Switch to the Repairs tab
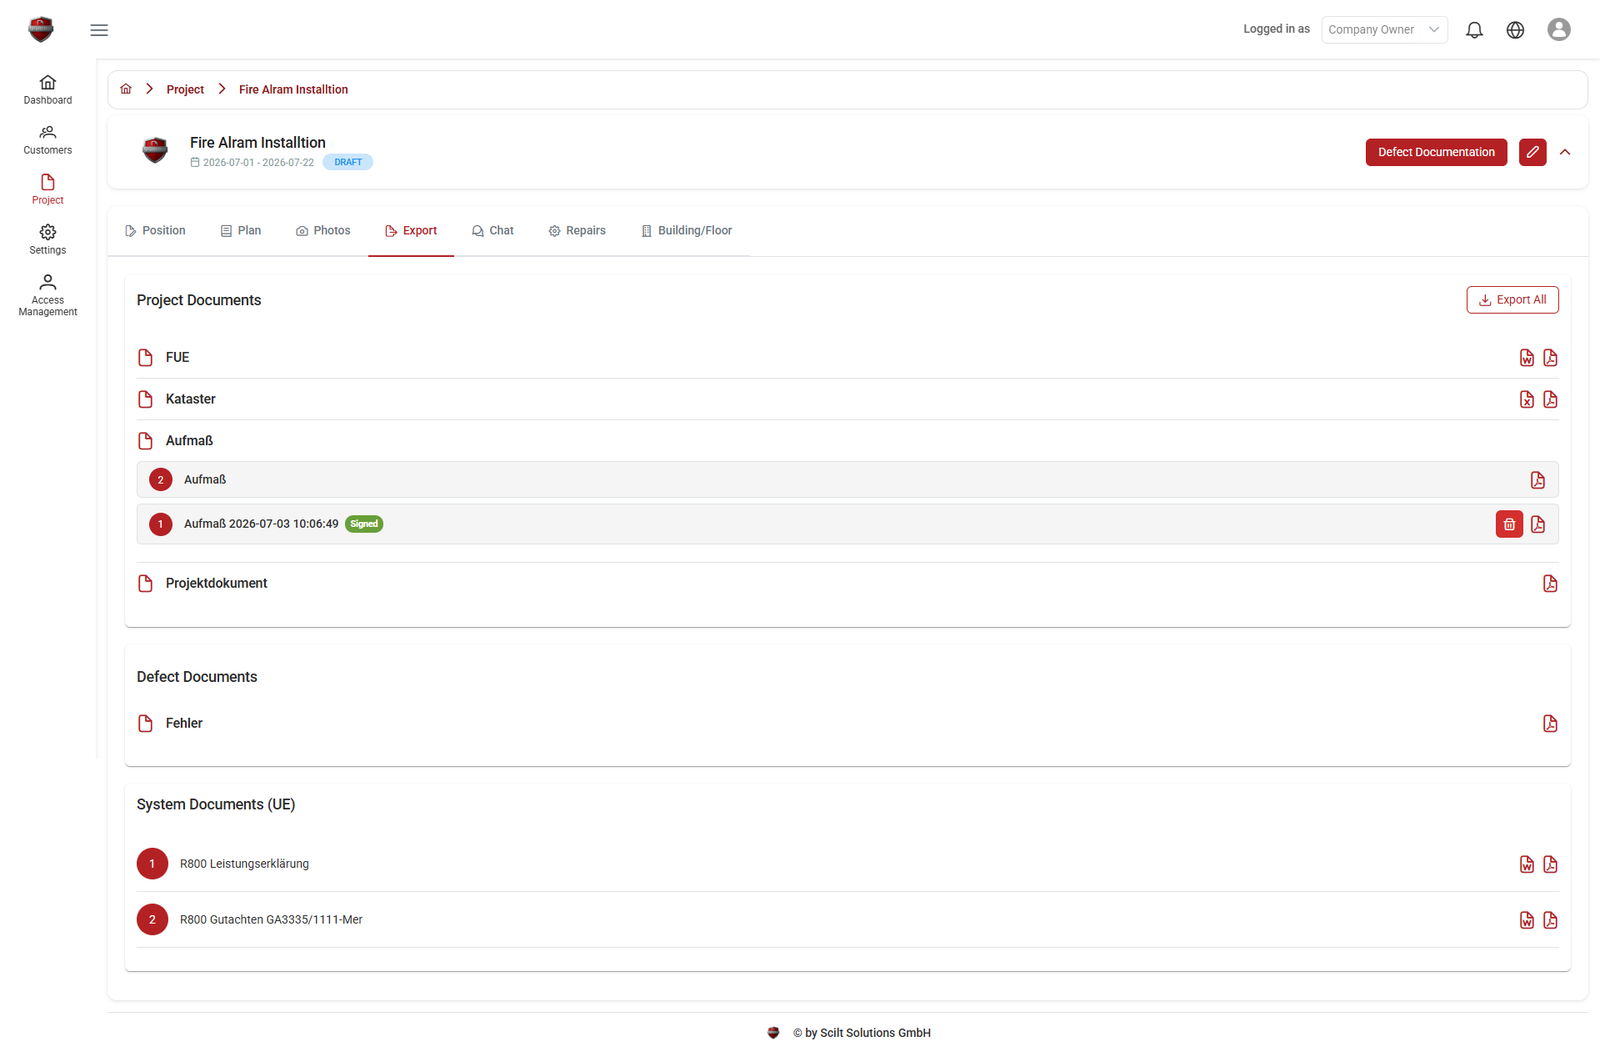This screenshot has width=1600, height=1053. tap(577, 231)
